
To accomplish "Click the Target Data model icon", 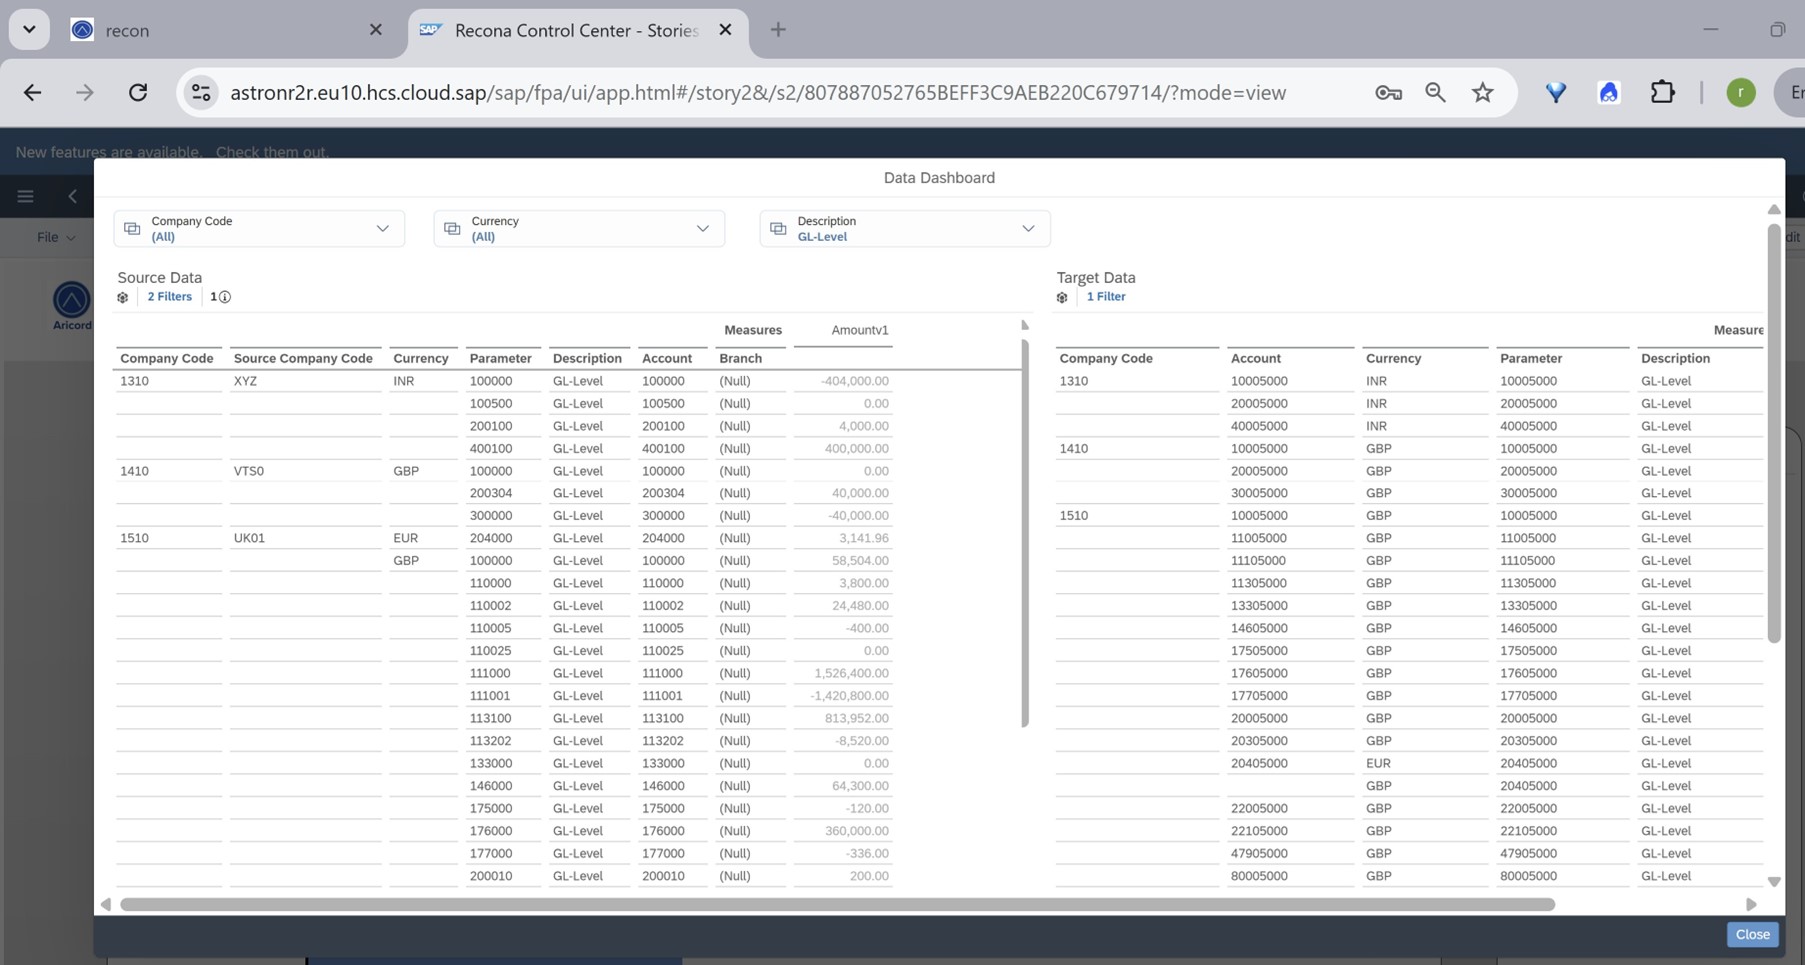I will click(x=1062, y=297).
